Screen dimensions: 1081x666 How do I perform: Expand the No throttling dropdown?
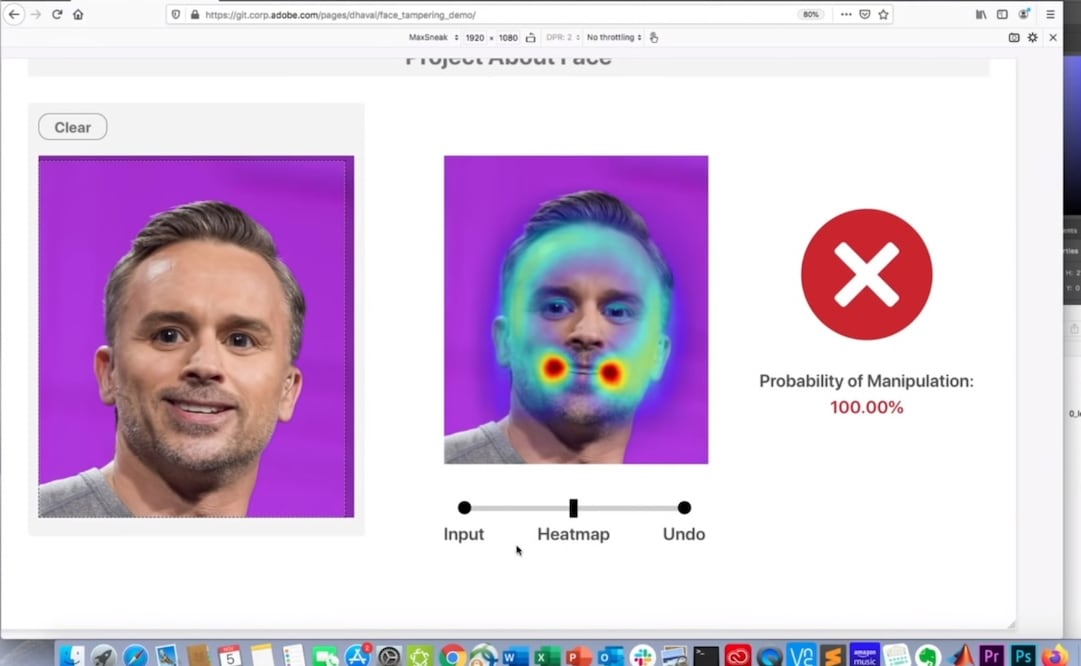pyautogui.click(x=614, y=38)
